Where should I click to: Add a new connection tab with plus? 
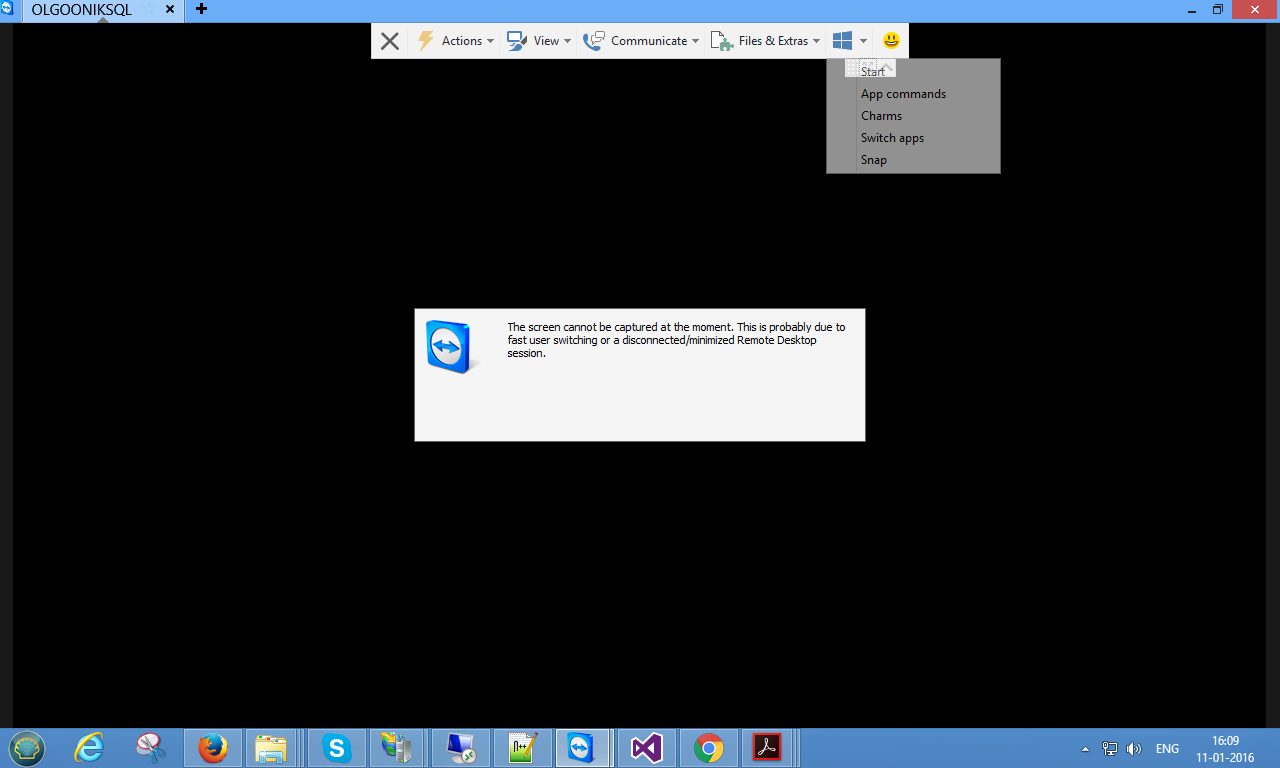coord(201,9)
